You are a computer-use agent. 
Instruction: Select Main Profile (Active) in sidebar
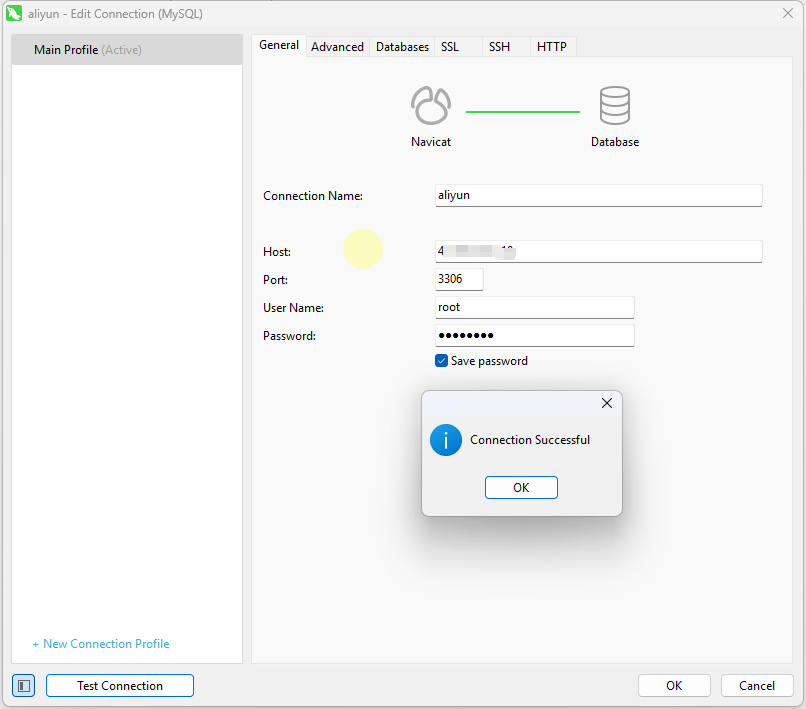click(127, 50)
